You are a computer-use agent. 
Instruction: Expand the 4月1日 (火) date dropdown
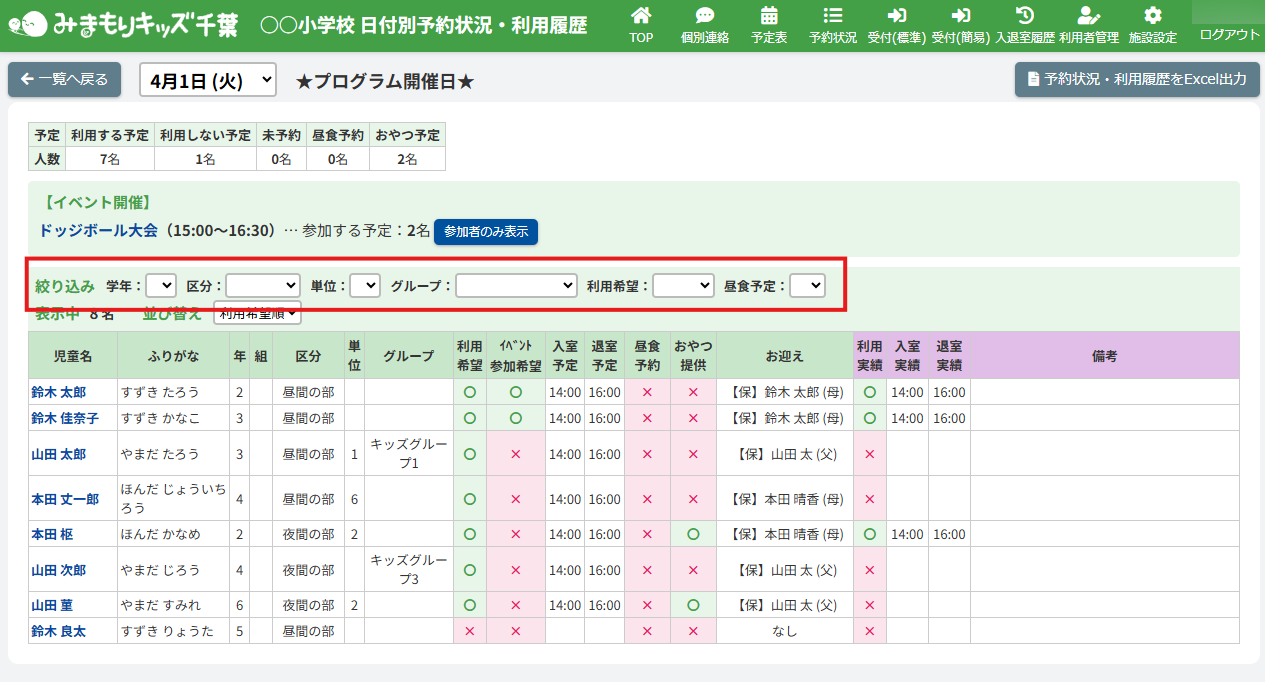208,80
